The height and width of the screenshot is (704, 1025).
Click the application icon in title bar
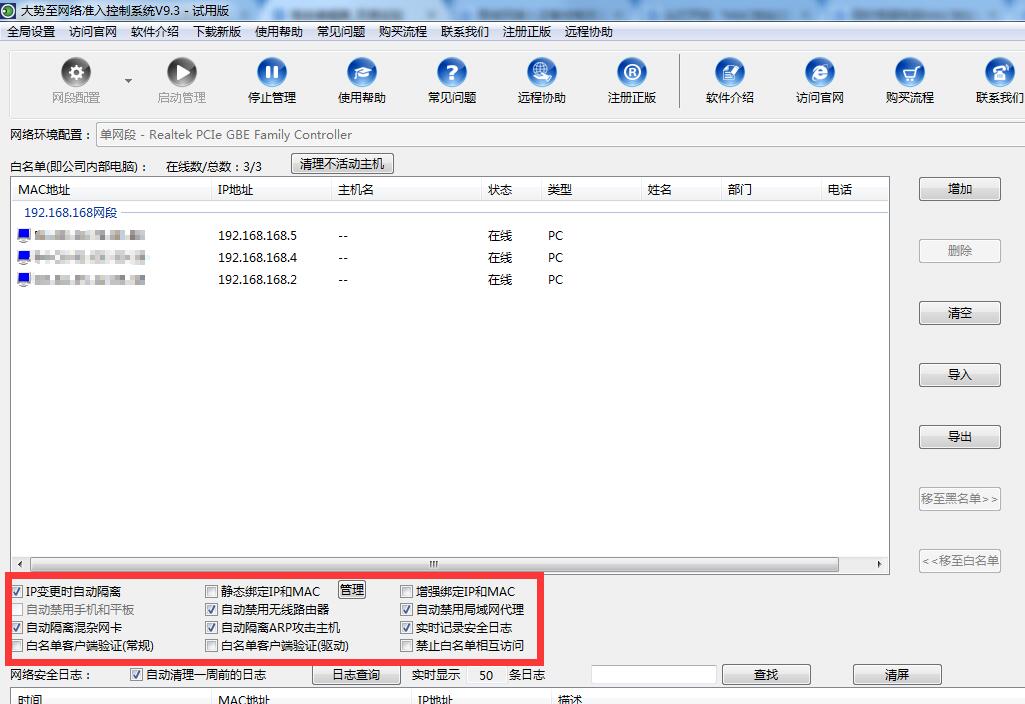(8, 10)
